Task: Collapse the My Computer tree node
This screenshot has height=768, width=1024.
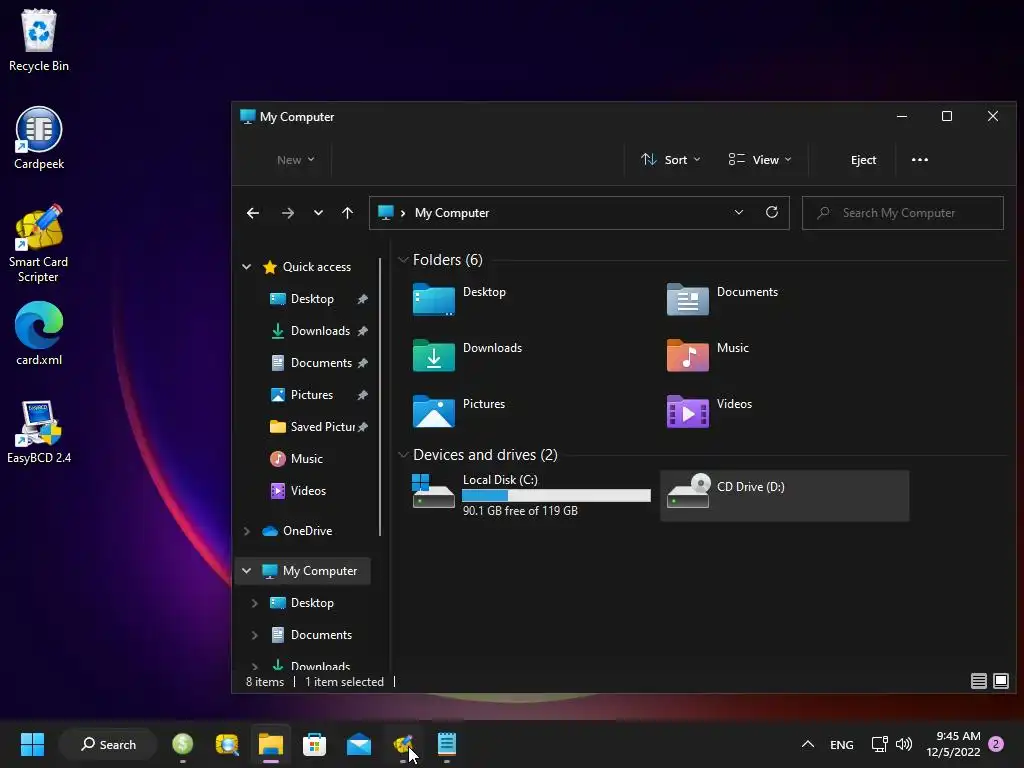Action: (x=246, y=571)
